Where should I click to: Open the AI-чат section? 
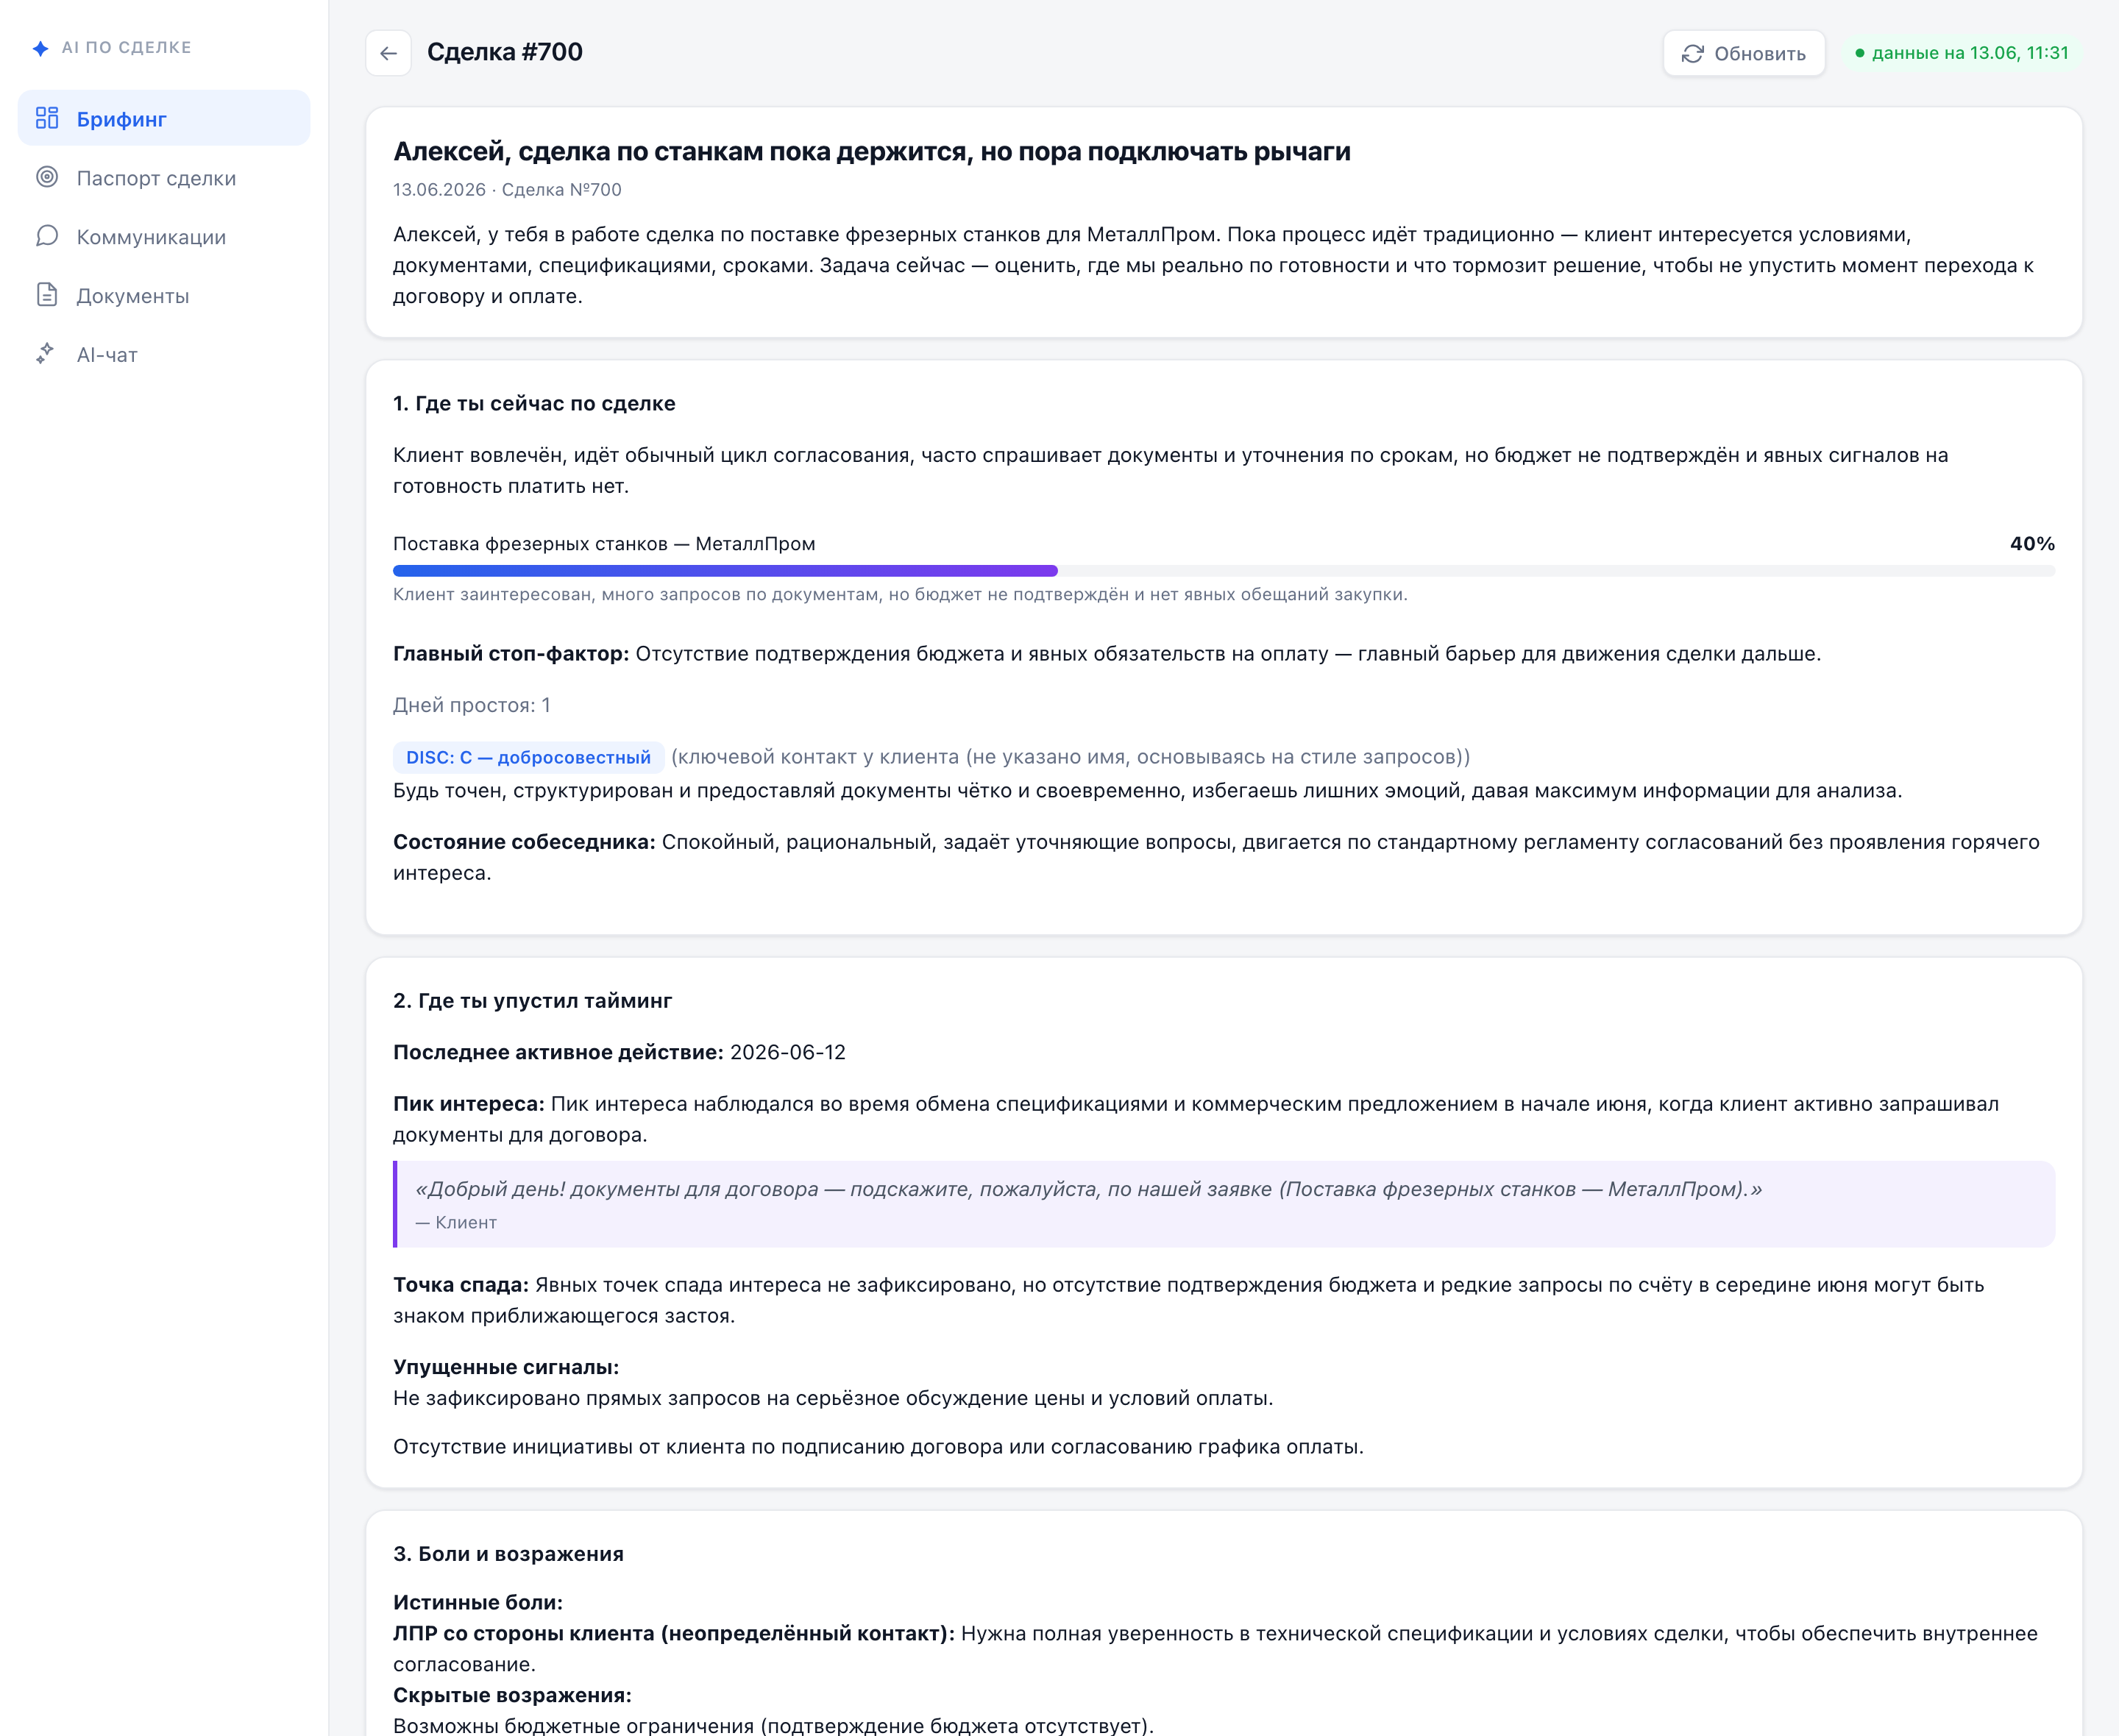point(164,354)
